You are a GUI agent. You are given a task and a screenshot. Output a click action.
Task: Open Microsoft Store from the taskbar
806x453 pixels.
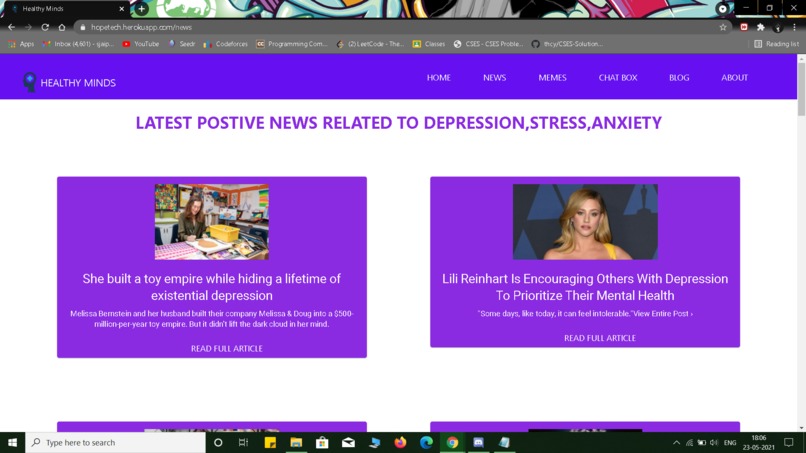point(322,442)
